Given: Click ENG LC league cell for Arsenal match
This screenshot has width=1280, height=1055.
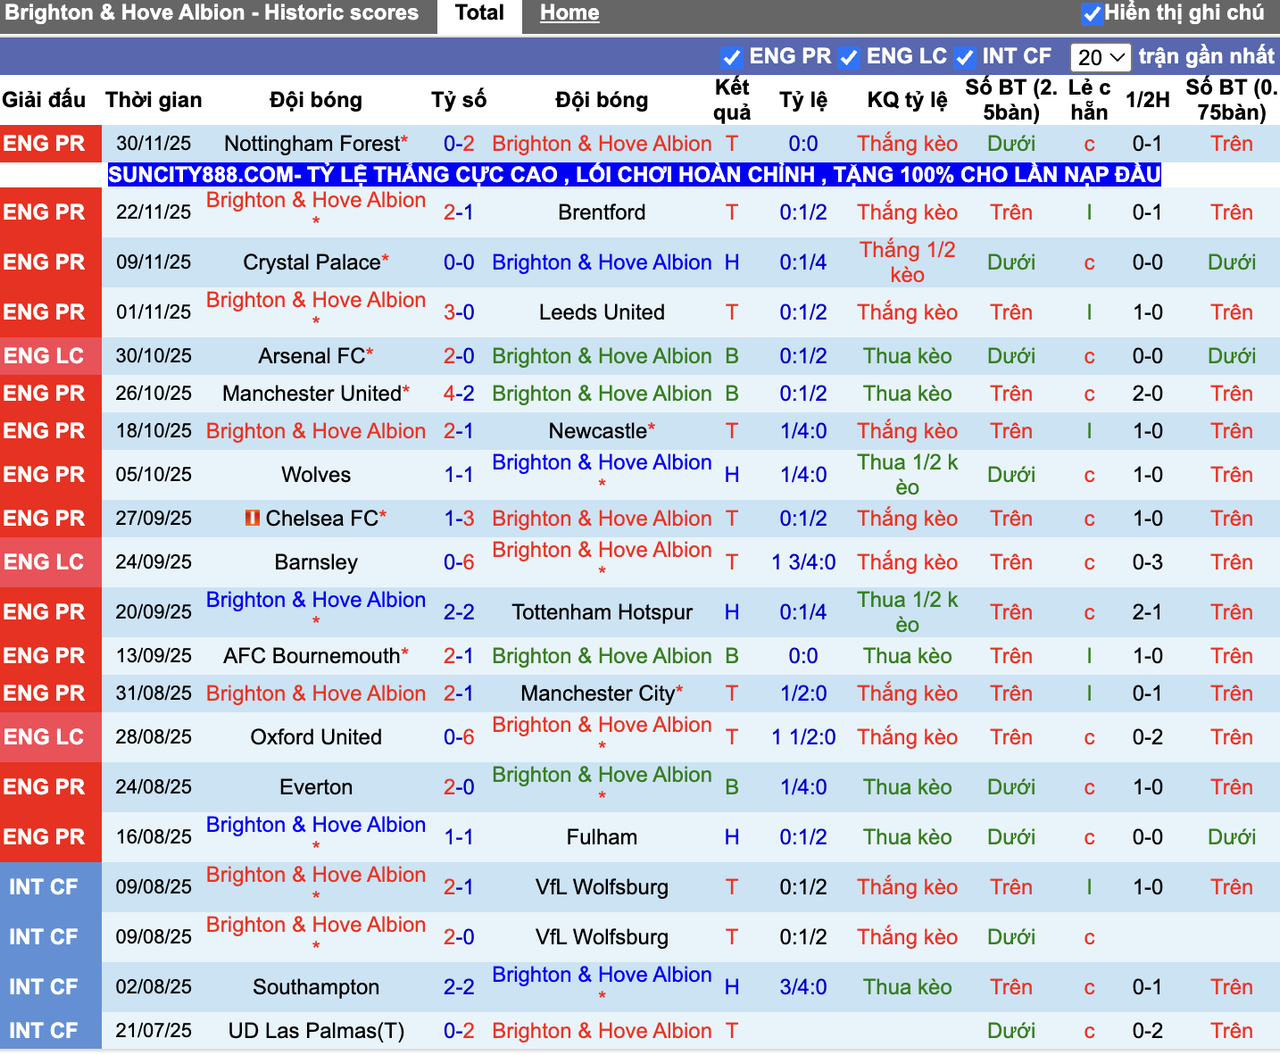Looking at the screenshot, I should (x=50, y=356).
